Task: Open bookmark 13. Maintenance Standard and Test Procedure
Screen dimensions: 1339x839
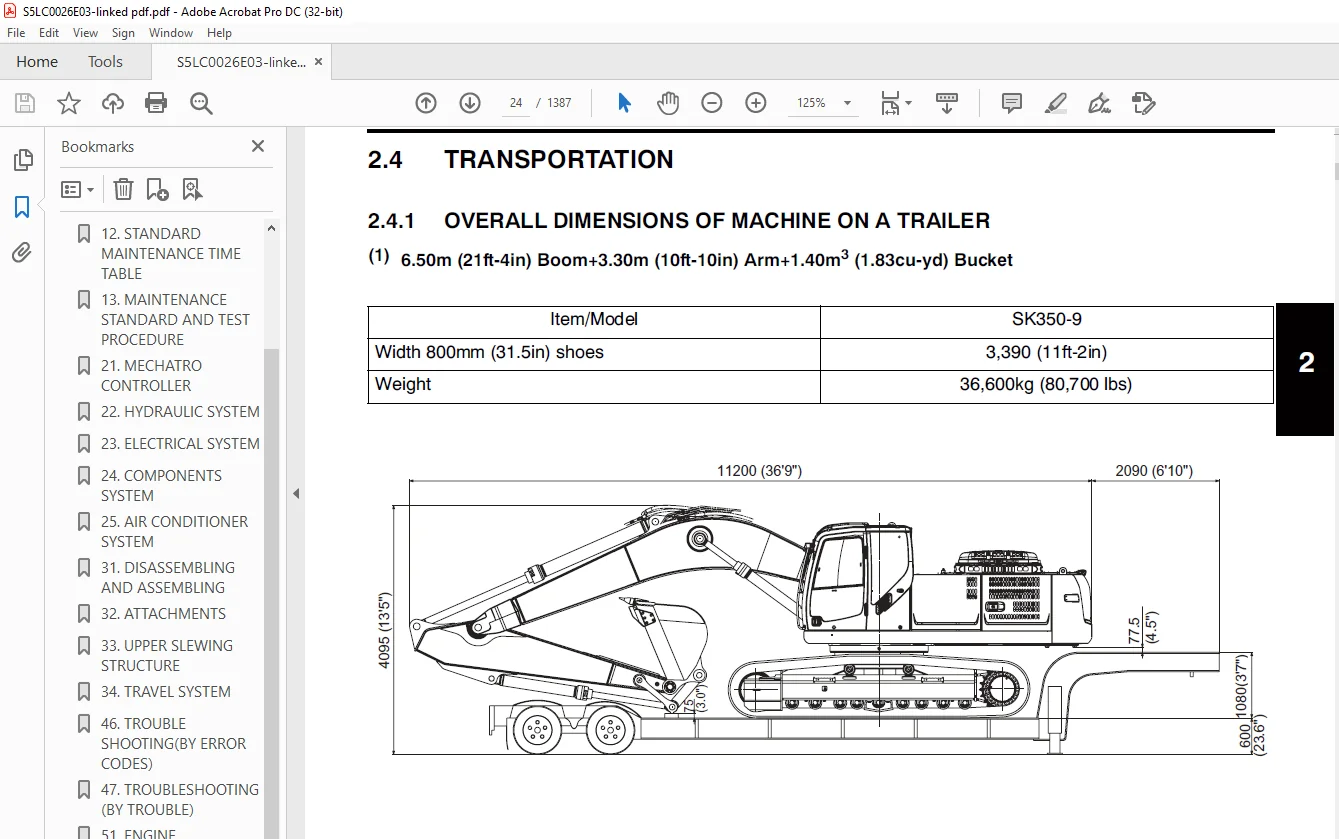Action: 175,319
